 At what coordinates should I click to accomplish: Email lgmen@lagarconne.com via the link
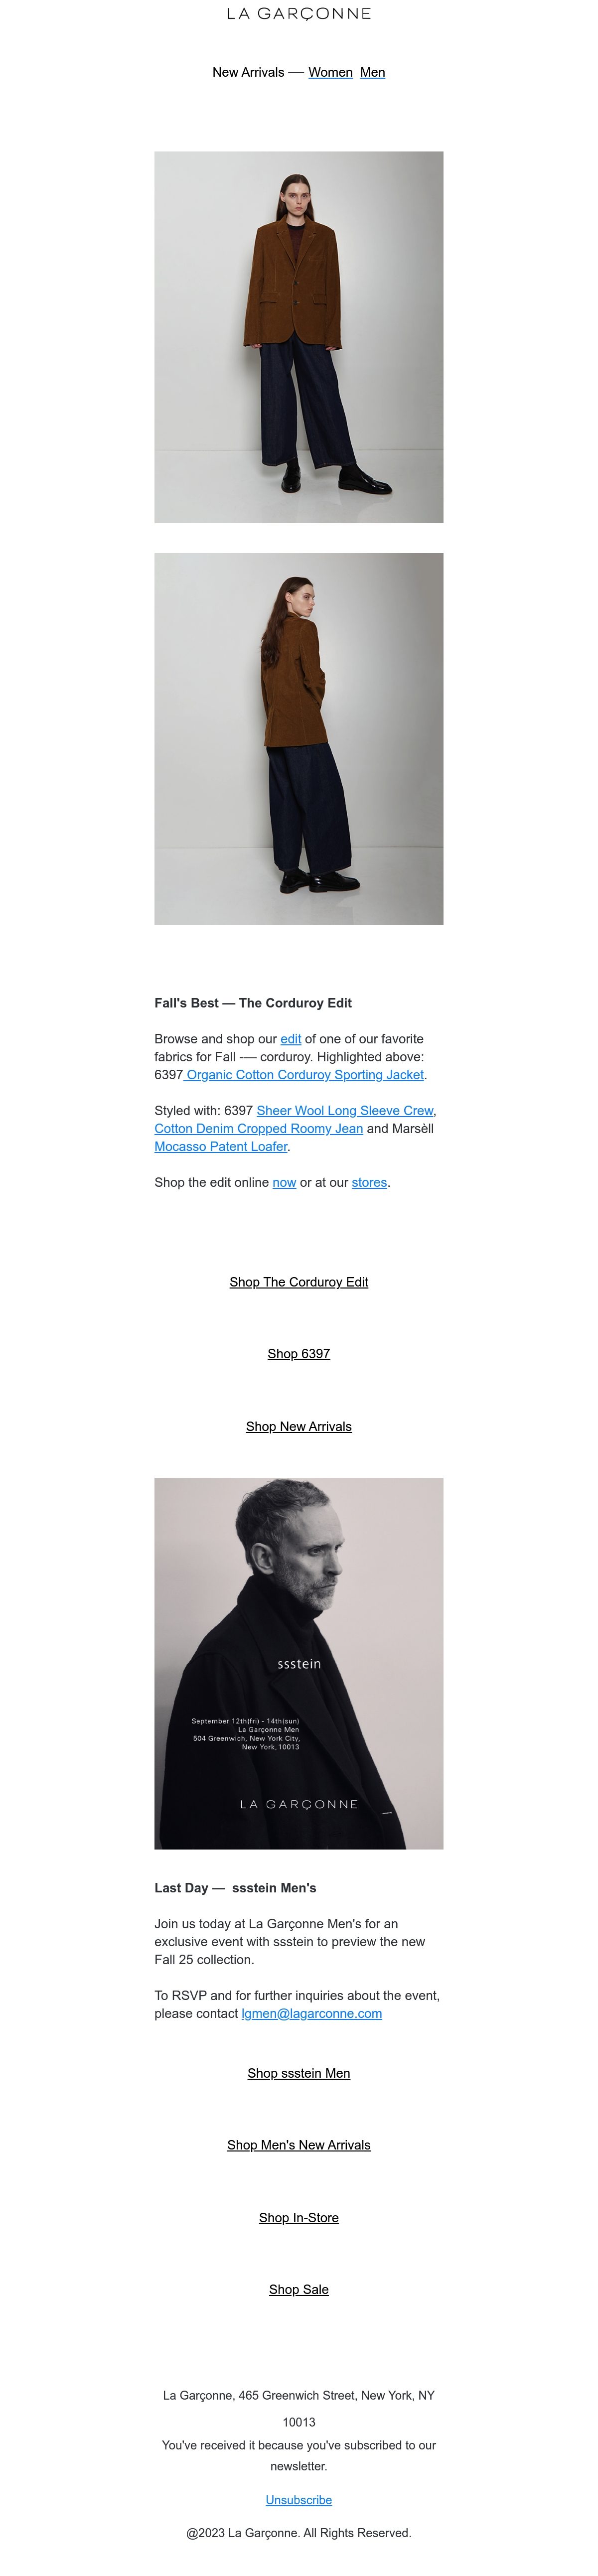(x=311, y=2014)
